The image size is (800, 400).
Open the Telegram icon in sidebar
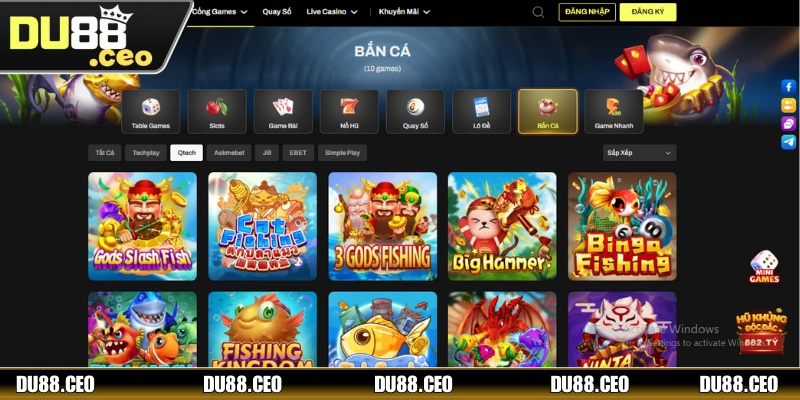(x=788, y=142)
